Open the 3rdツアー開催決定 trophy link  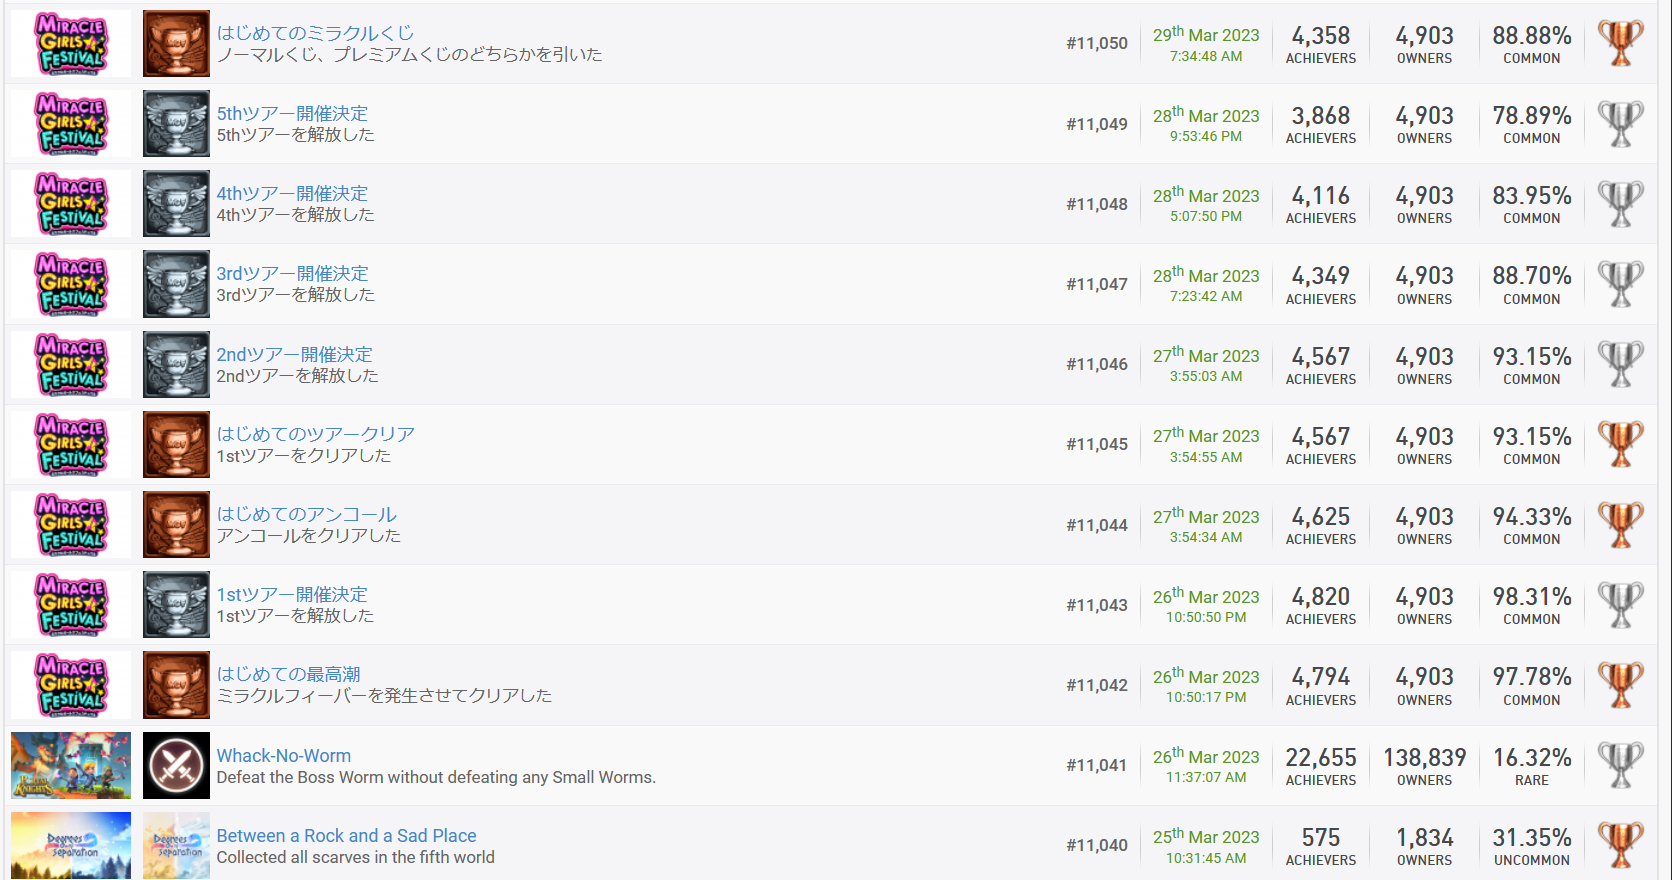click(292, 274)
